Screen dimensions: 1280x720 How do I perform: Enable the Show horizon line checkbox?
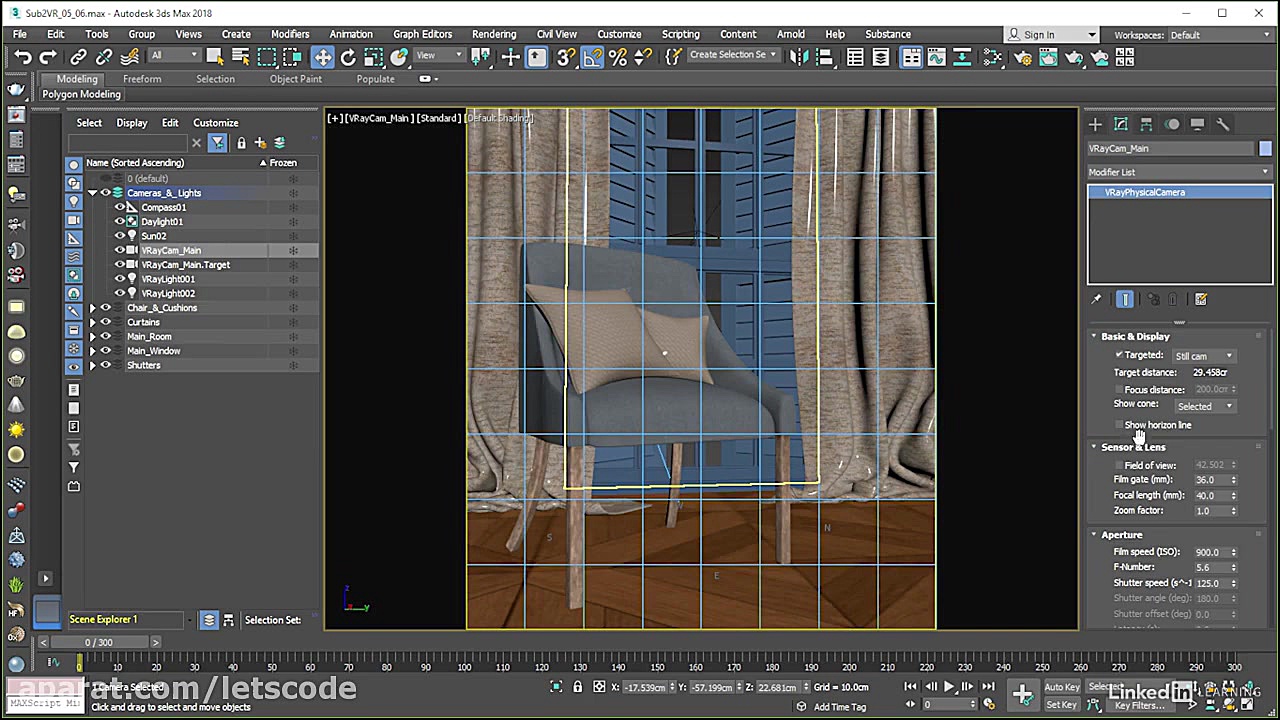1118,425
